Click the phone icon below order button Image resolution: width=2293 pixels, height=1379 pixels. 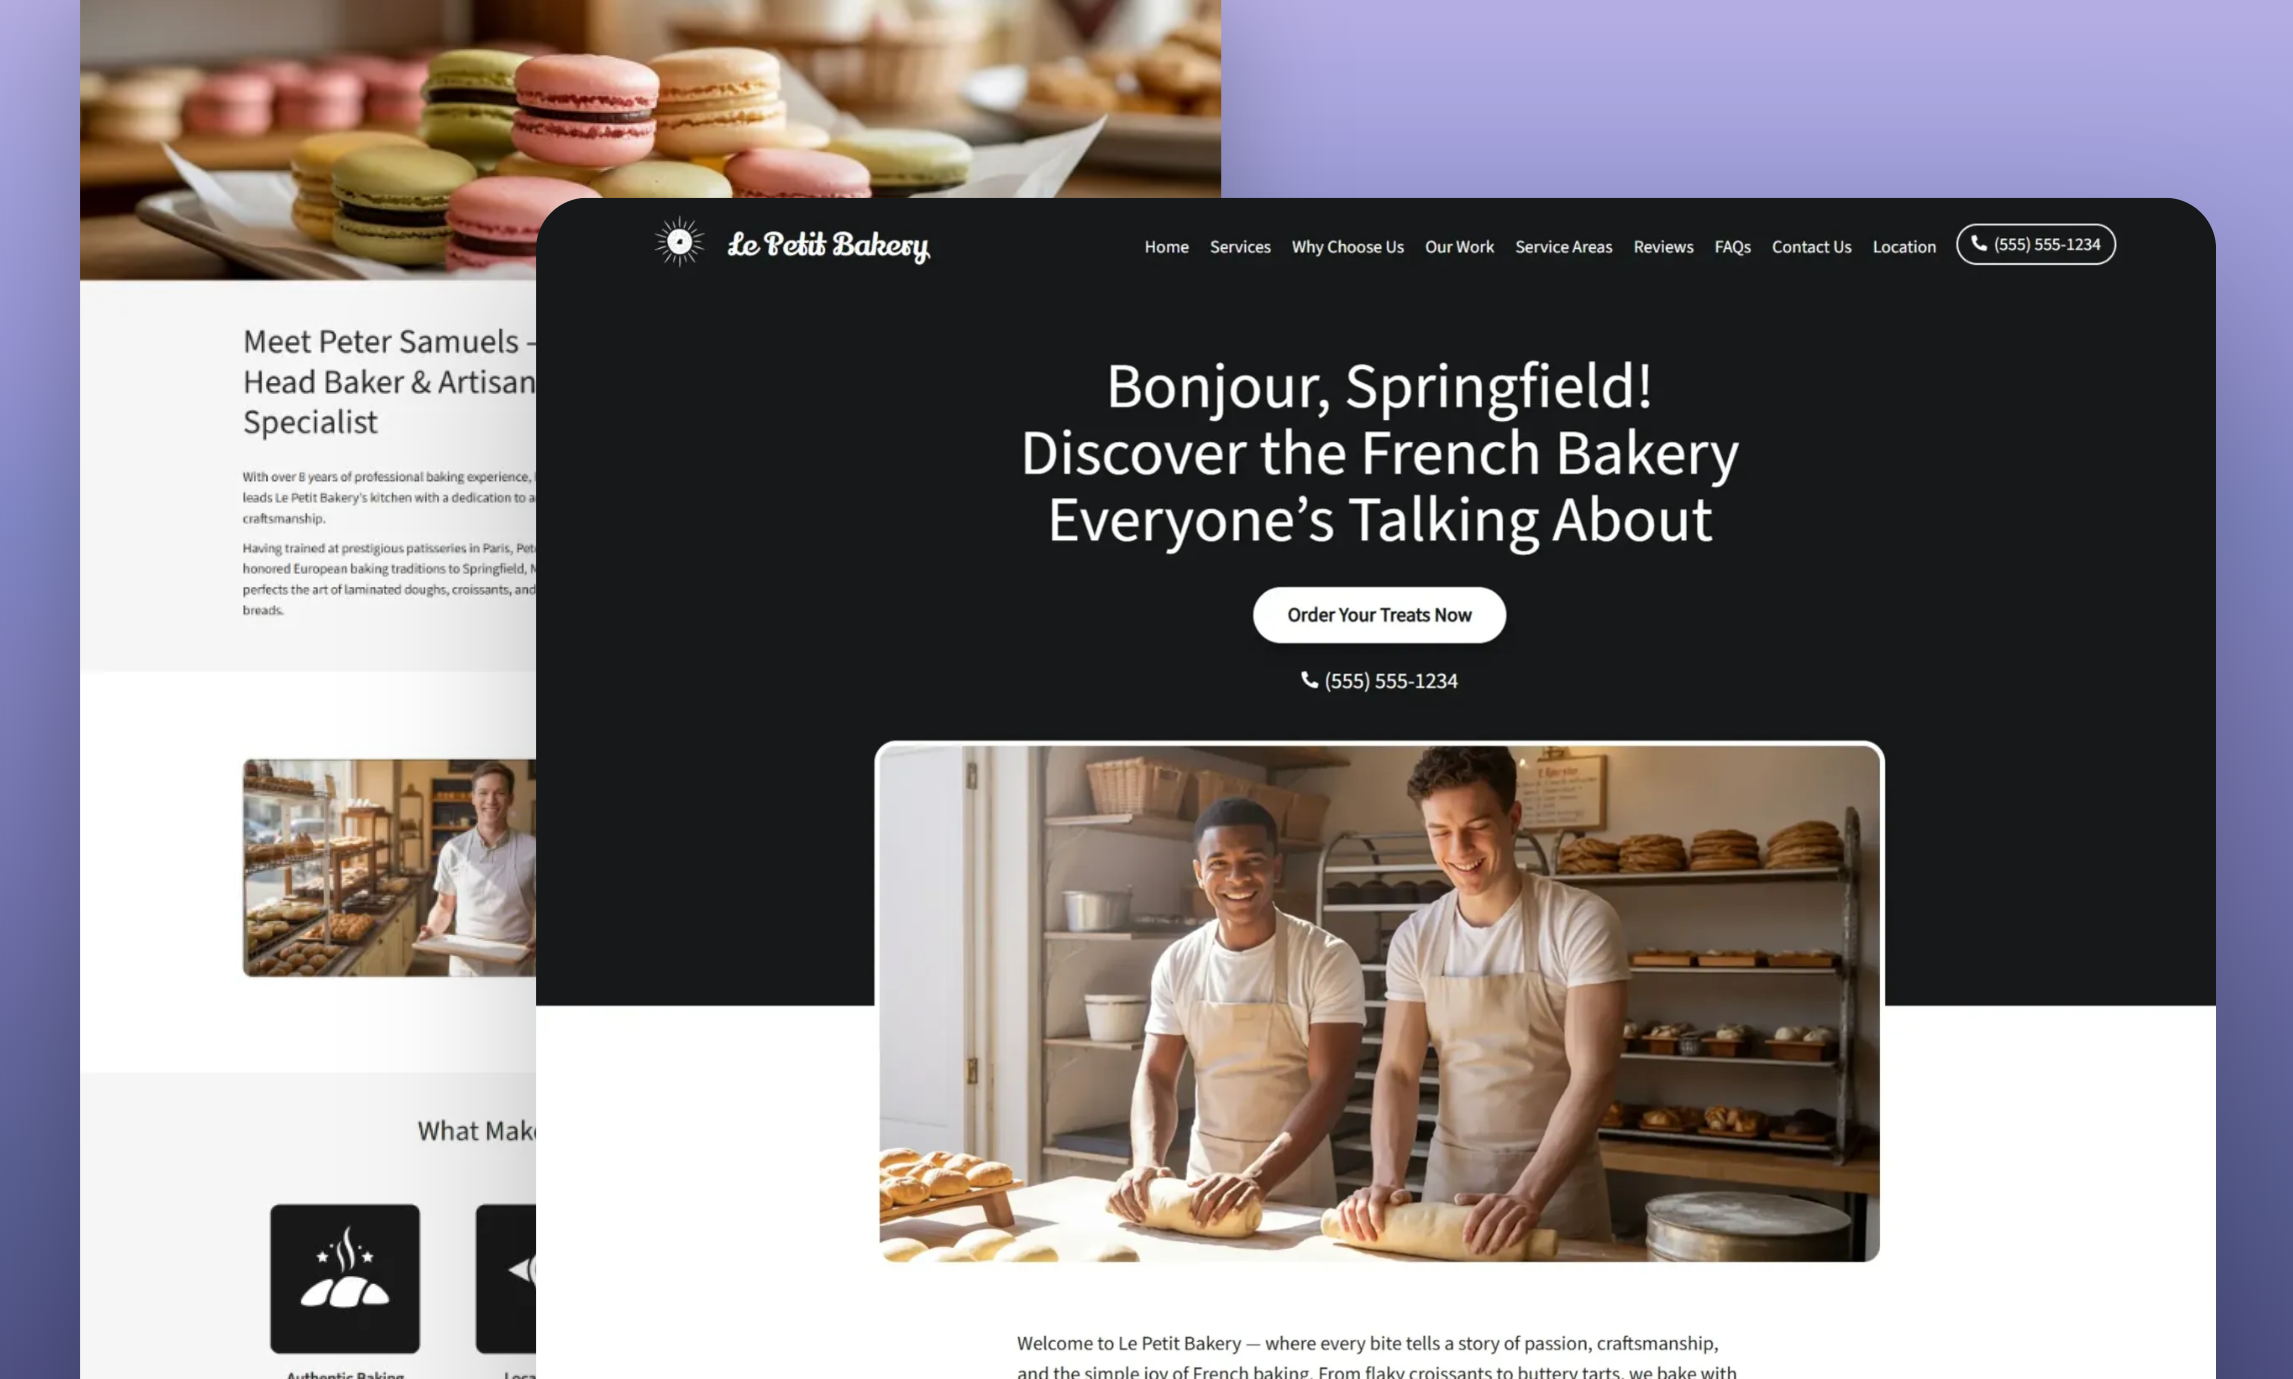tap(1309, 680)
